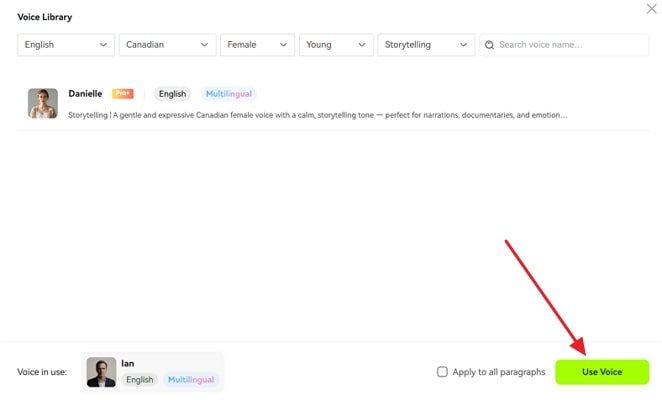Click the Danielle voice name
Viewport: 662px width, 400px height.
[x=85, y=93]
